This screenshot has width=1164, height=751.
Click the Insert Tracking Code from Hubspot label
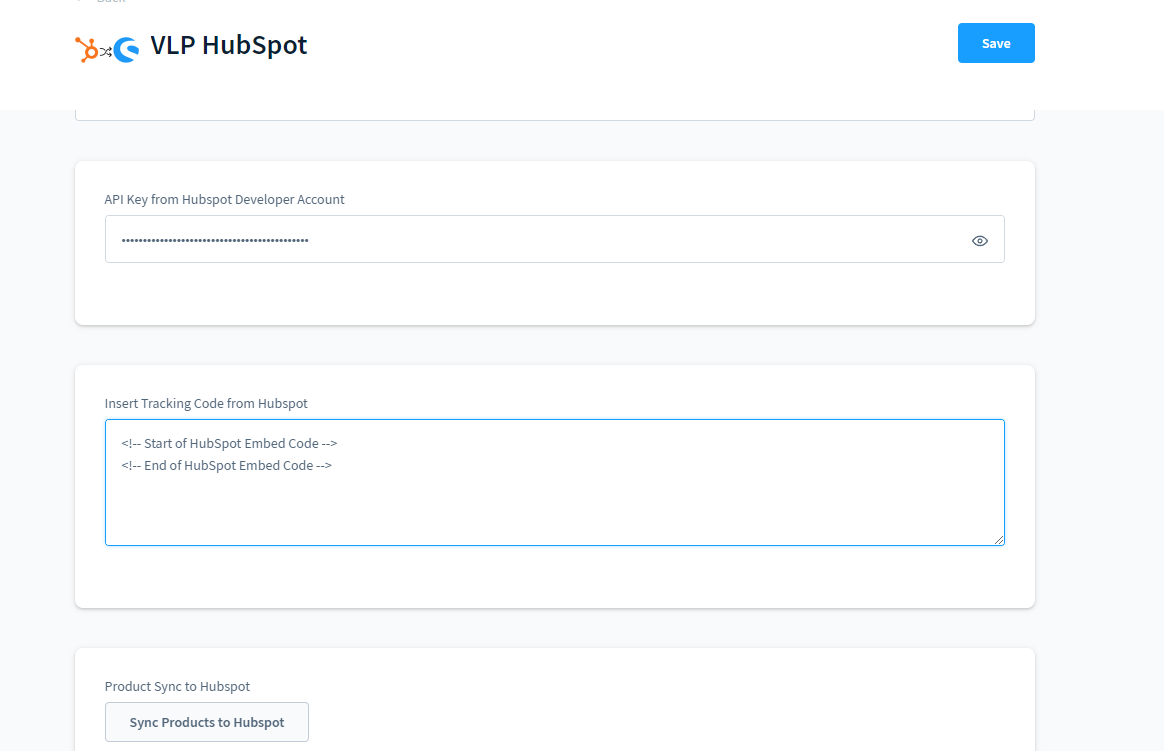coord(206,403)
